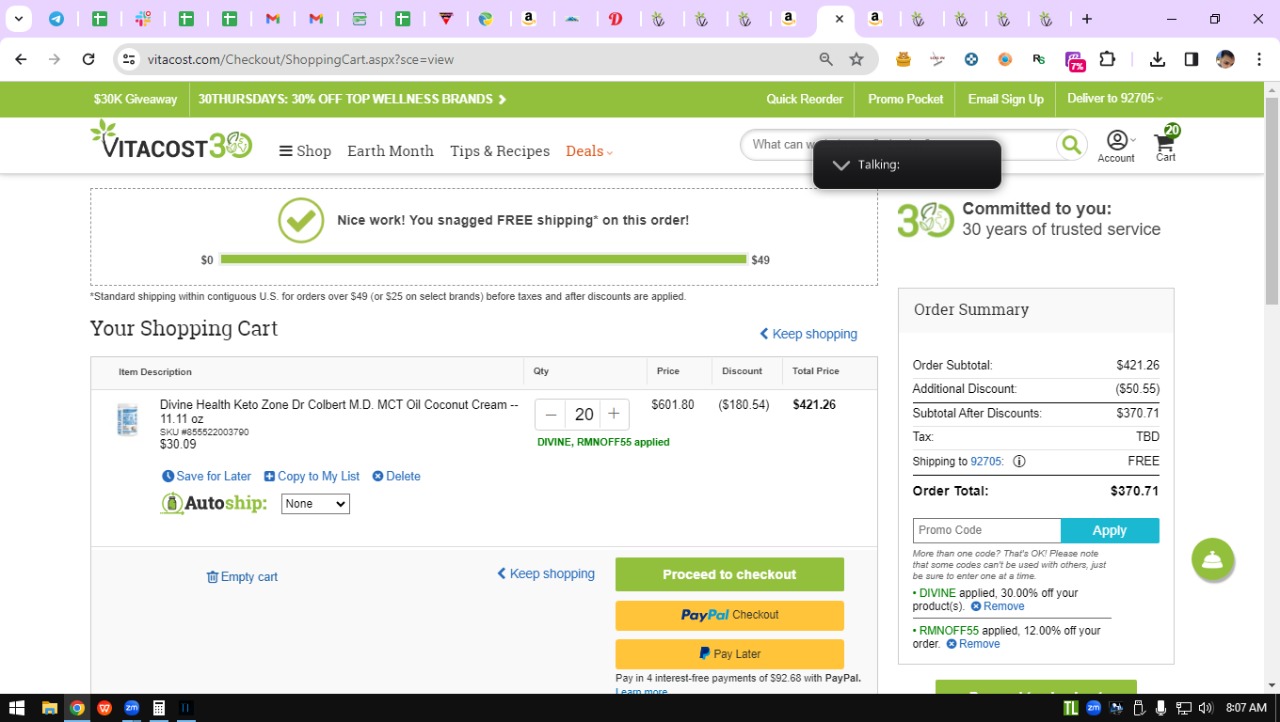Open File Explorer from taskbar

(49, 708)
